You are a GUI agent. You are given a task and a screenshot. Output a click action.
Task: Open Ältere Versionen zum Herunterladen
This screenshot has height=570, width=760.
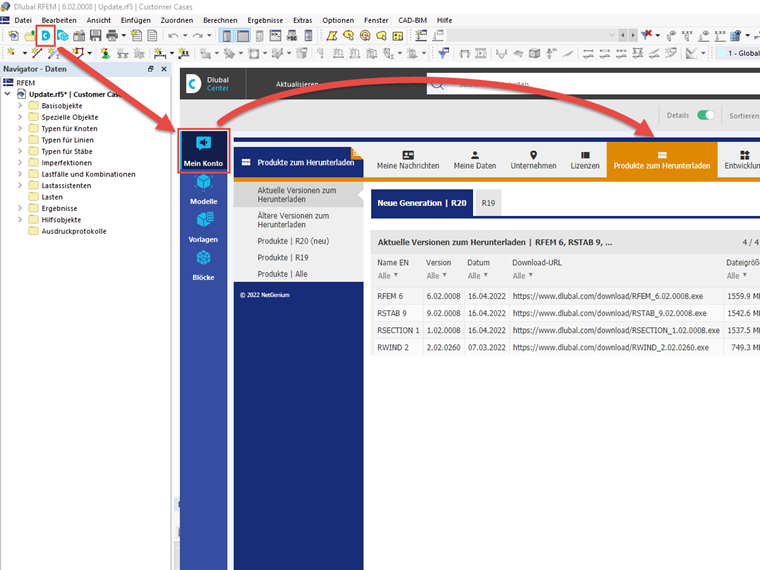click(x=293, y=220)
